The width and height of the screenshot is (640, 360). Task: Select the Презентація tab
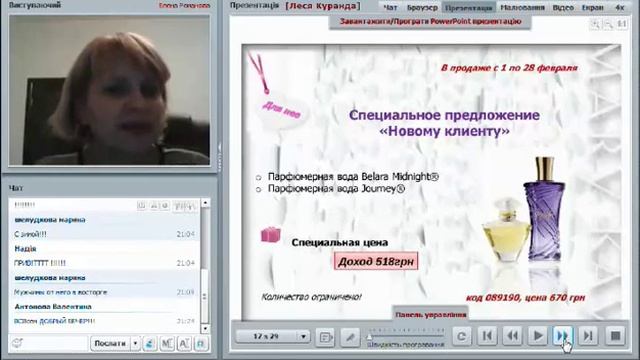click(469, 7)
